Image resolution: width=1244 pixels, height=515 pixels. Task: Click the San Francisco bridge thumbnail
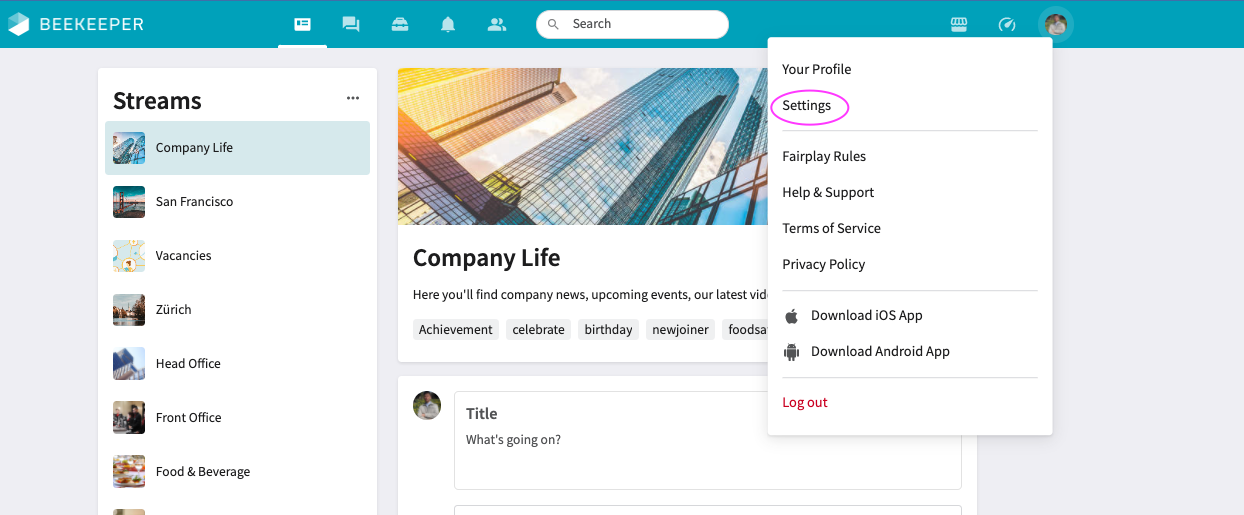(x=129, y=202)
